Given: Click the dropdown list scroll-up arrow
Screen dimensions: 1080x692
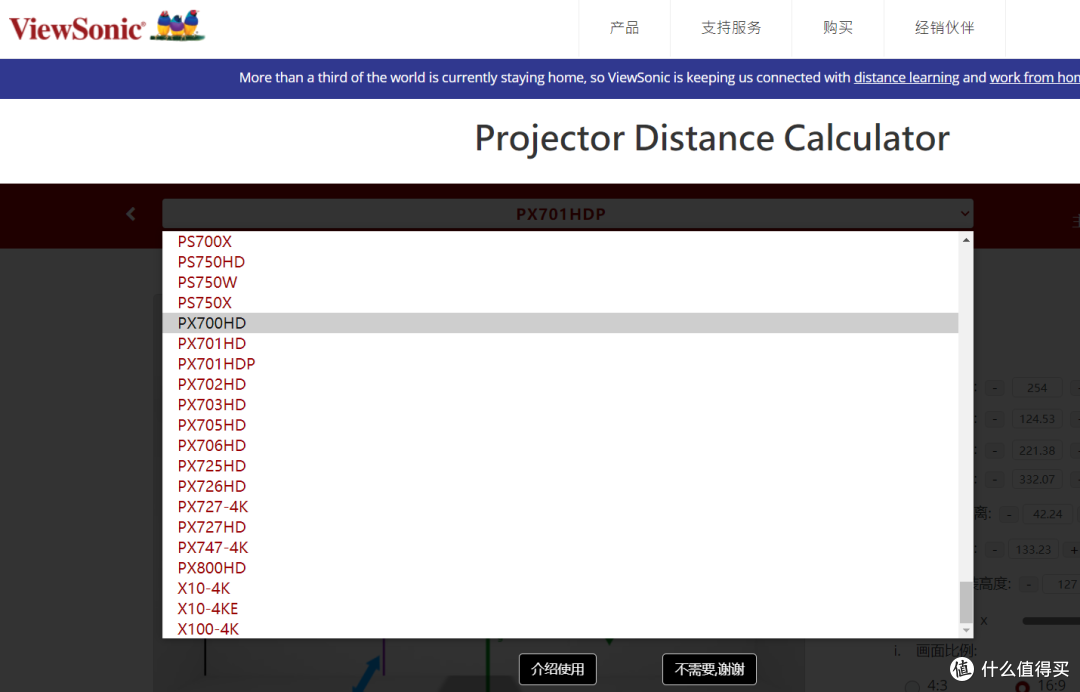Looking at the screenshot, I should (966, 240).
